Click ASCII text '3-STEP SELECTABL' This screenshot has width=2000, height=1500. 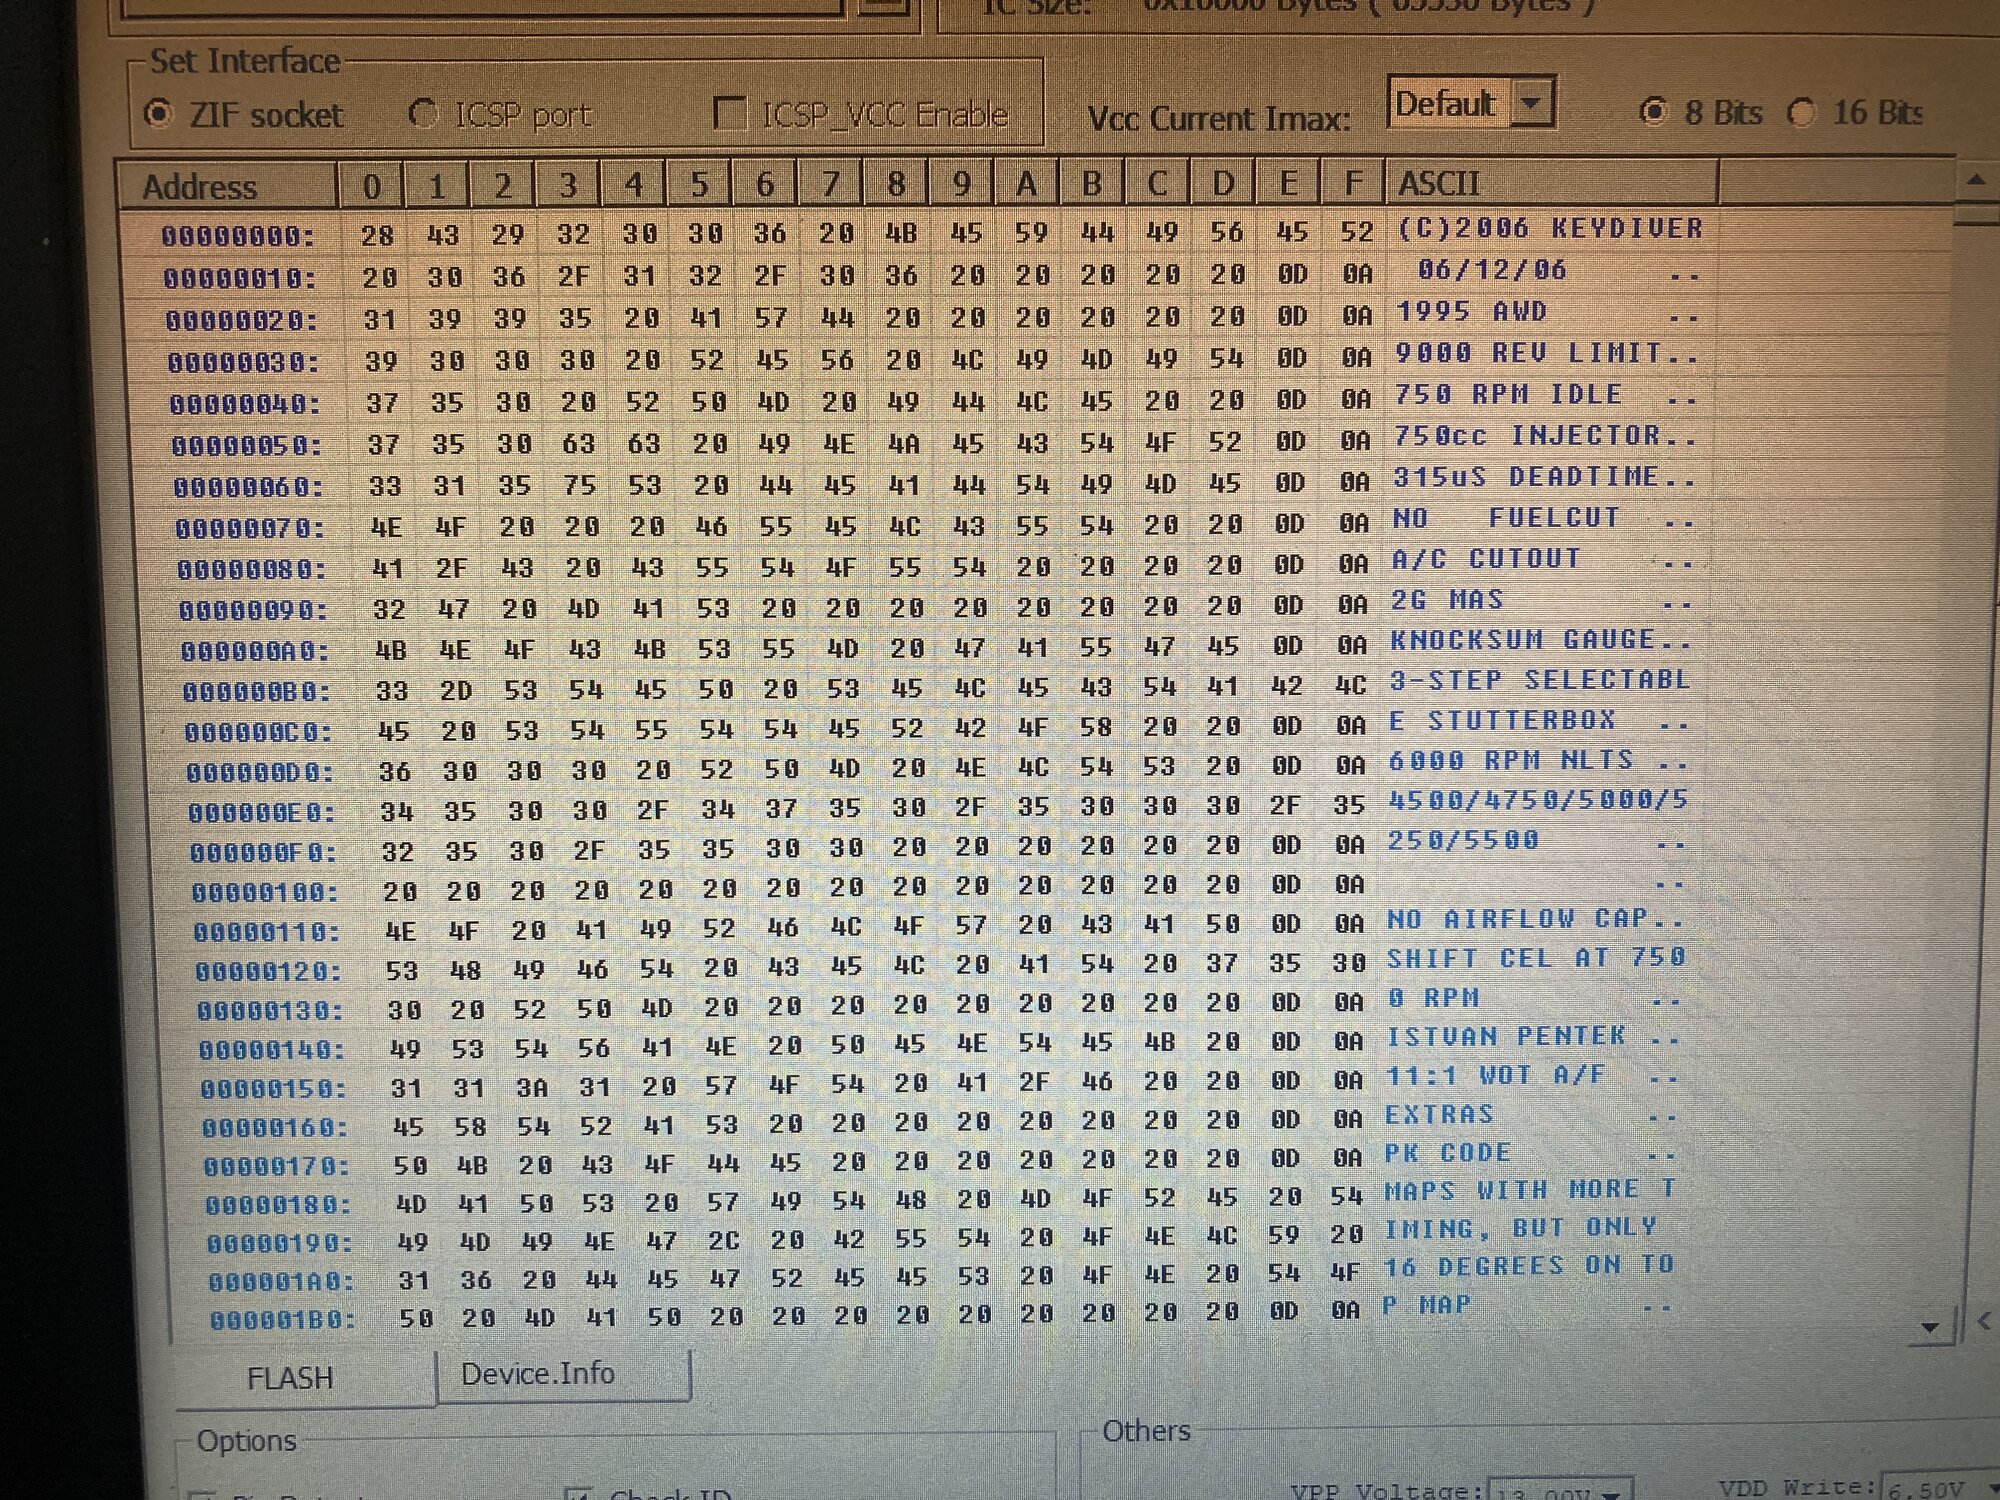click(1539, 680)
